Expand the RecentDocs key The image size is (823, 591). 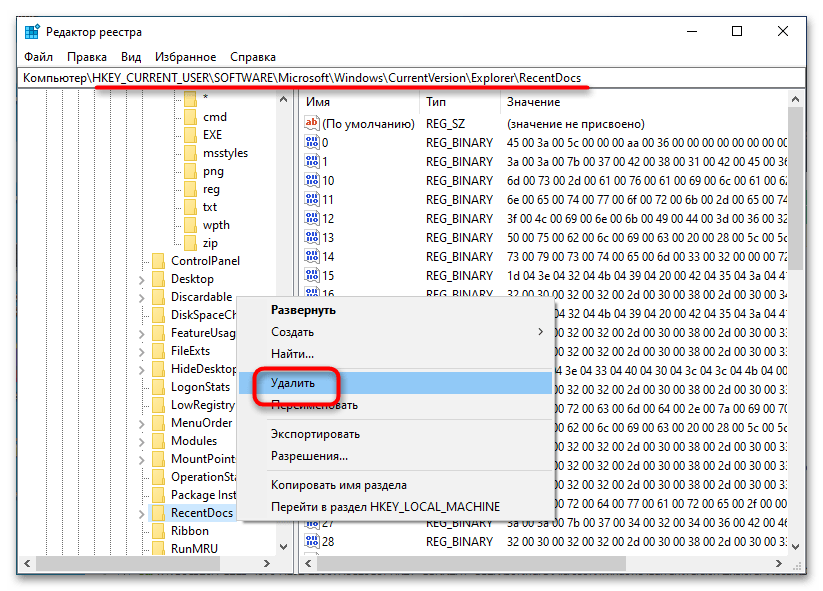click(142, 514)
